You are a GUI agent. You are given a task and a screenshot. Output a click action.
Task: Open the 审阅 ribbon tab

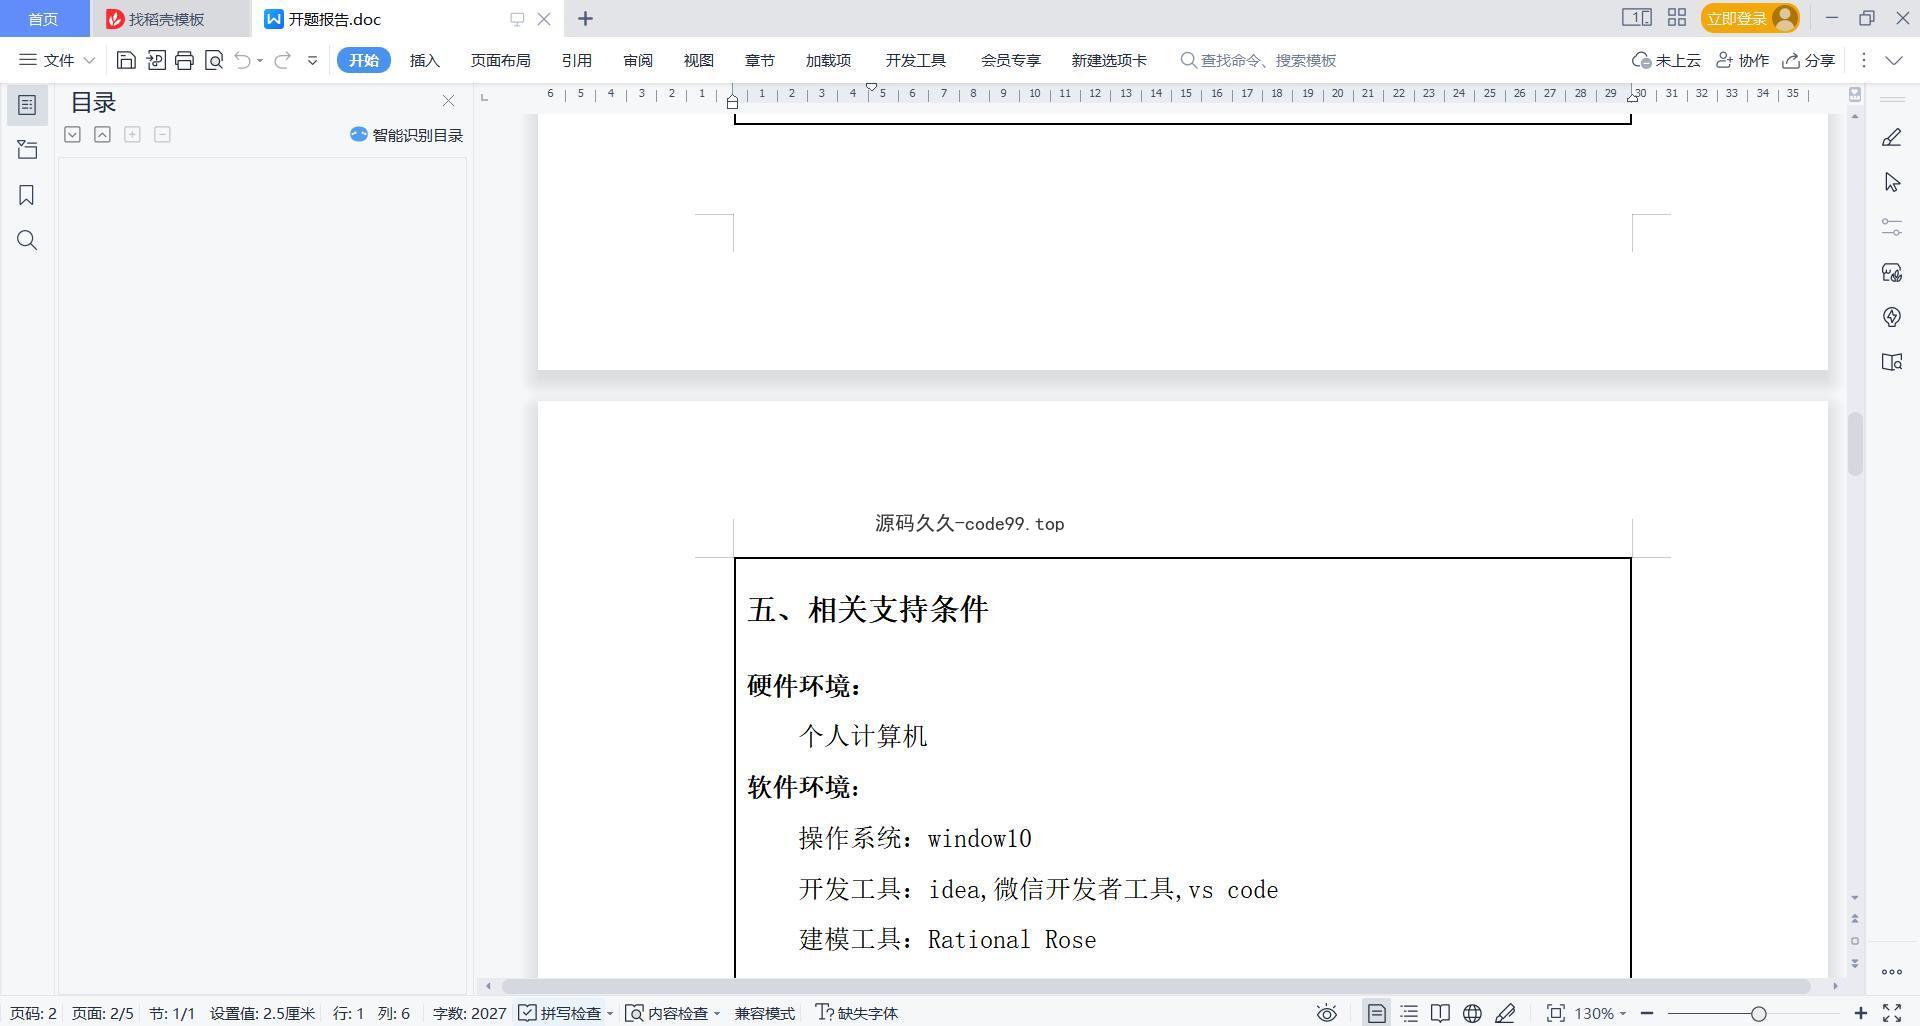coord(637,60)
